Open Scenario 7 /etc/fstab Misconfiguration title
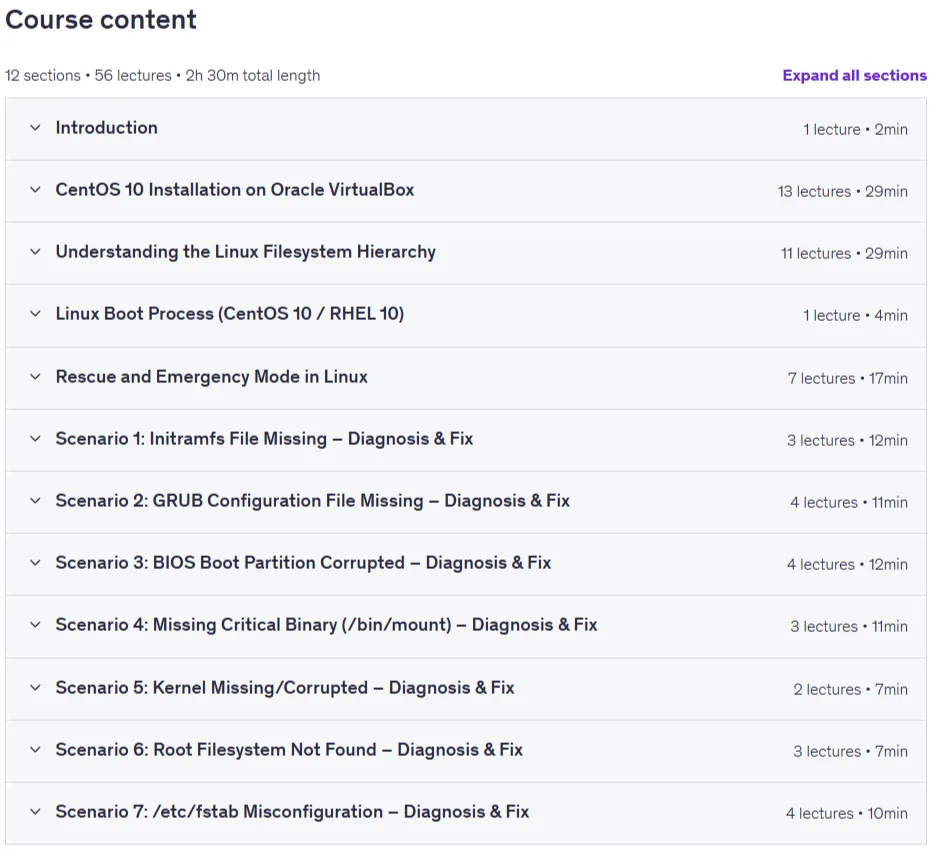The height and width of the screenshot is (853, 932). [x=292, y=811]
